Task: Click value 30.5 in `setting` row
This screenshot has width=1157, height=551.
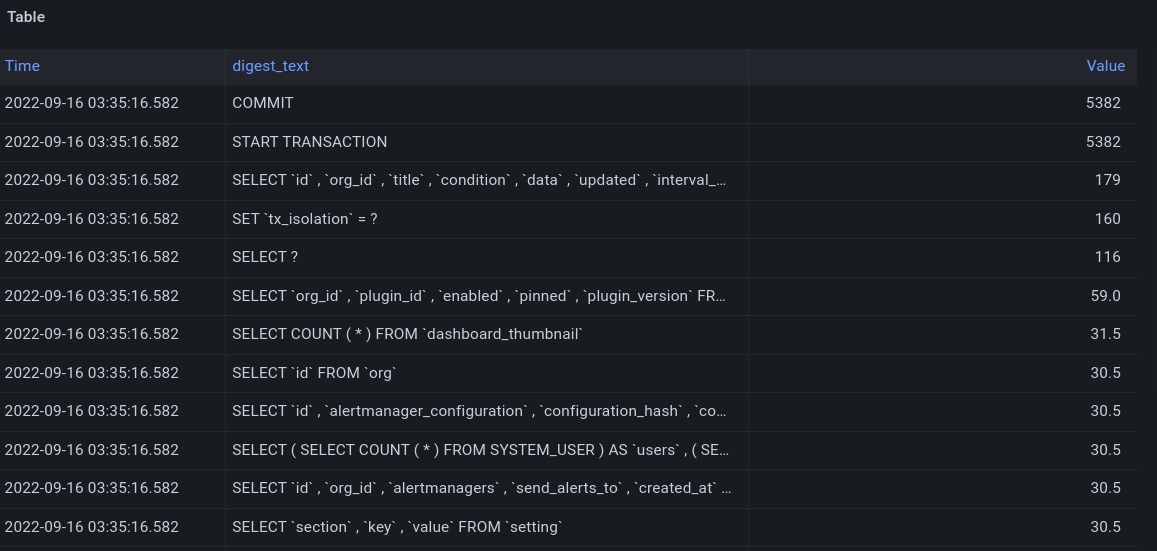Action: [x=1105, y=527]
